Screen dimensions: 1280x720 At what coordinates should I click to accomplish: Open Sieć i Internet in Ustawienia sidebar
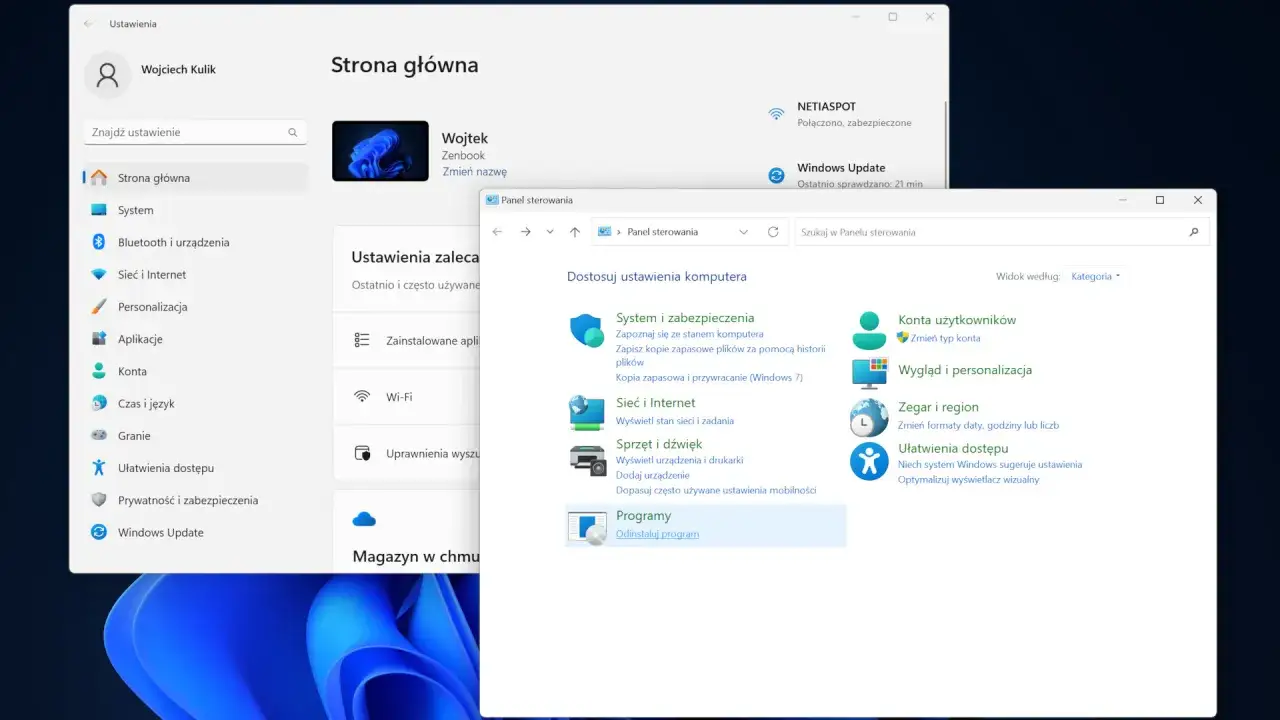pyautogui.click(x=196, y=274)
